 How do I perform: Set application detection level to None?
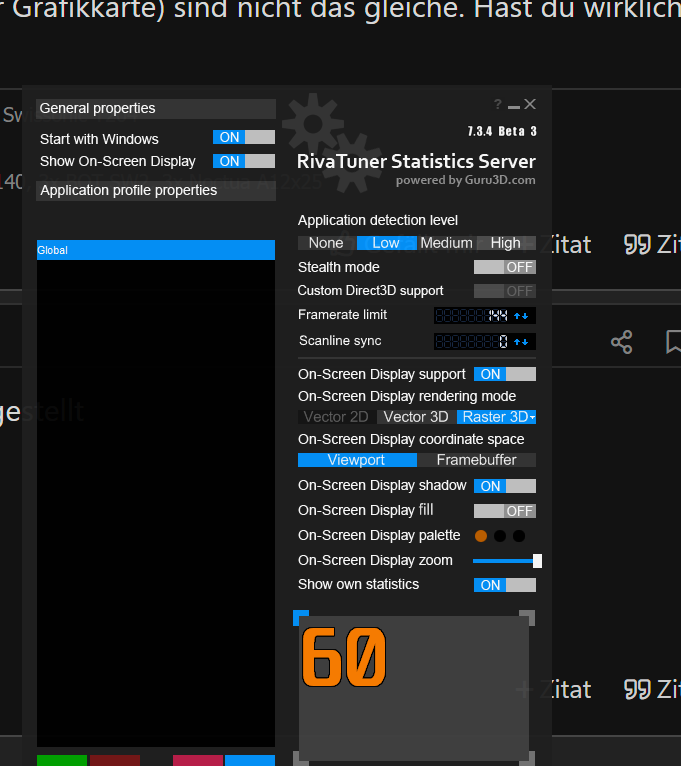click(326, 243)
